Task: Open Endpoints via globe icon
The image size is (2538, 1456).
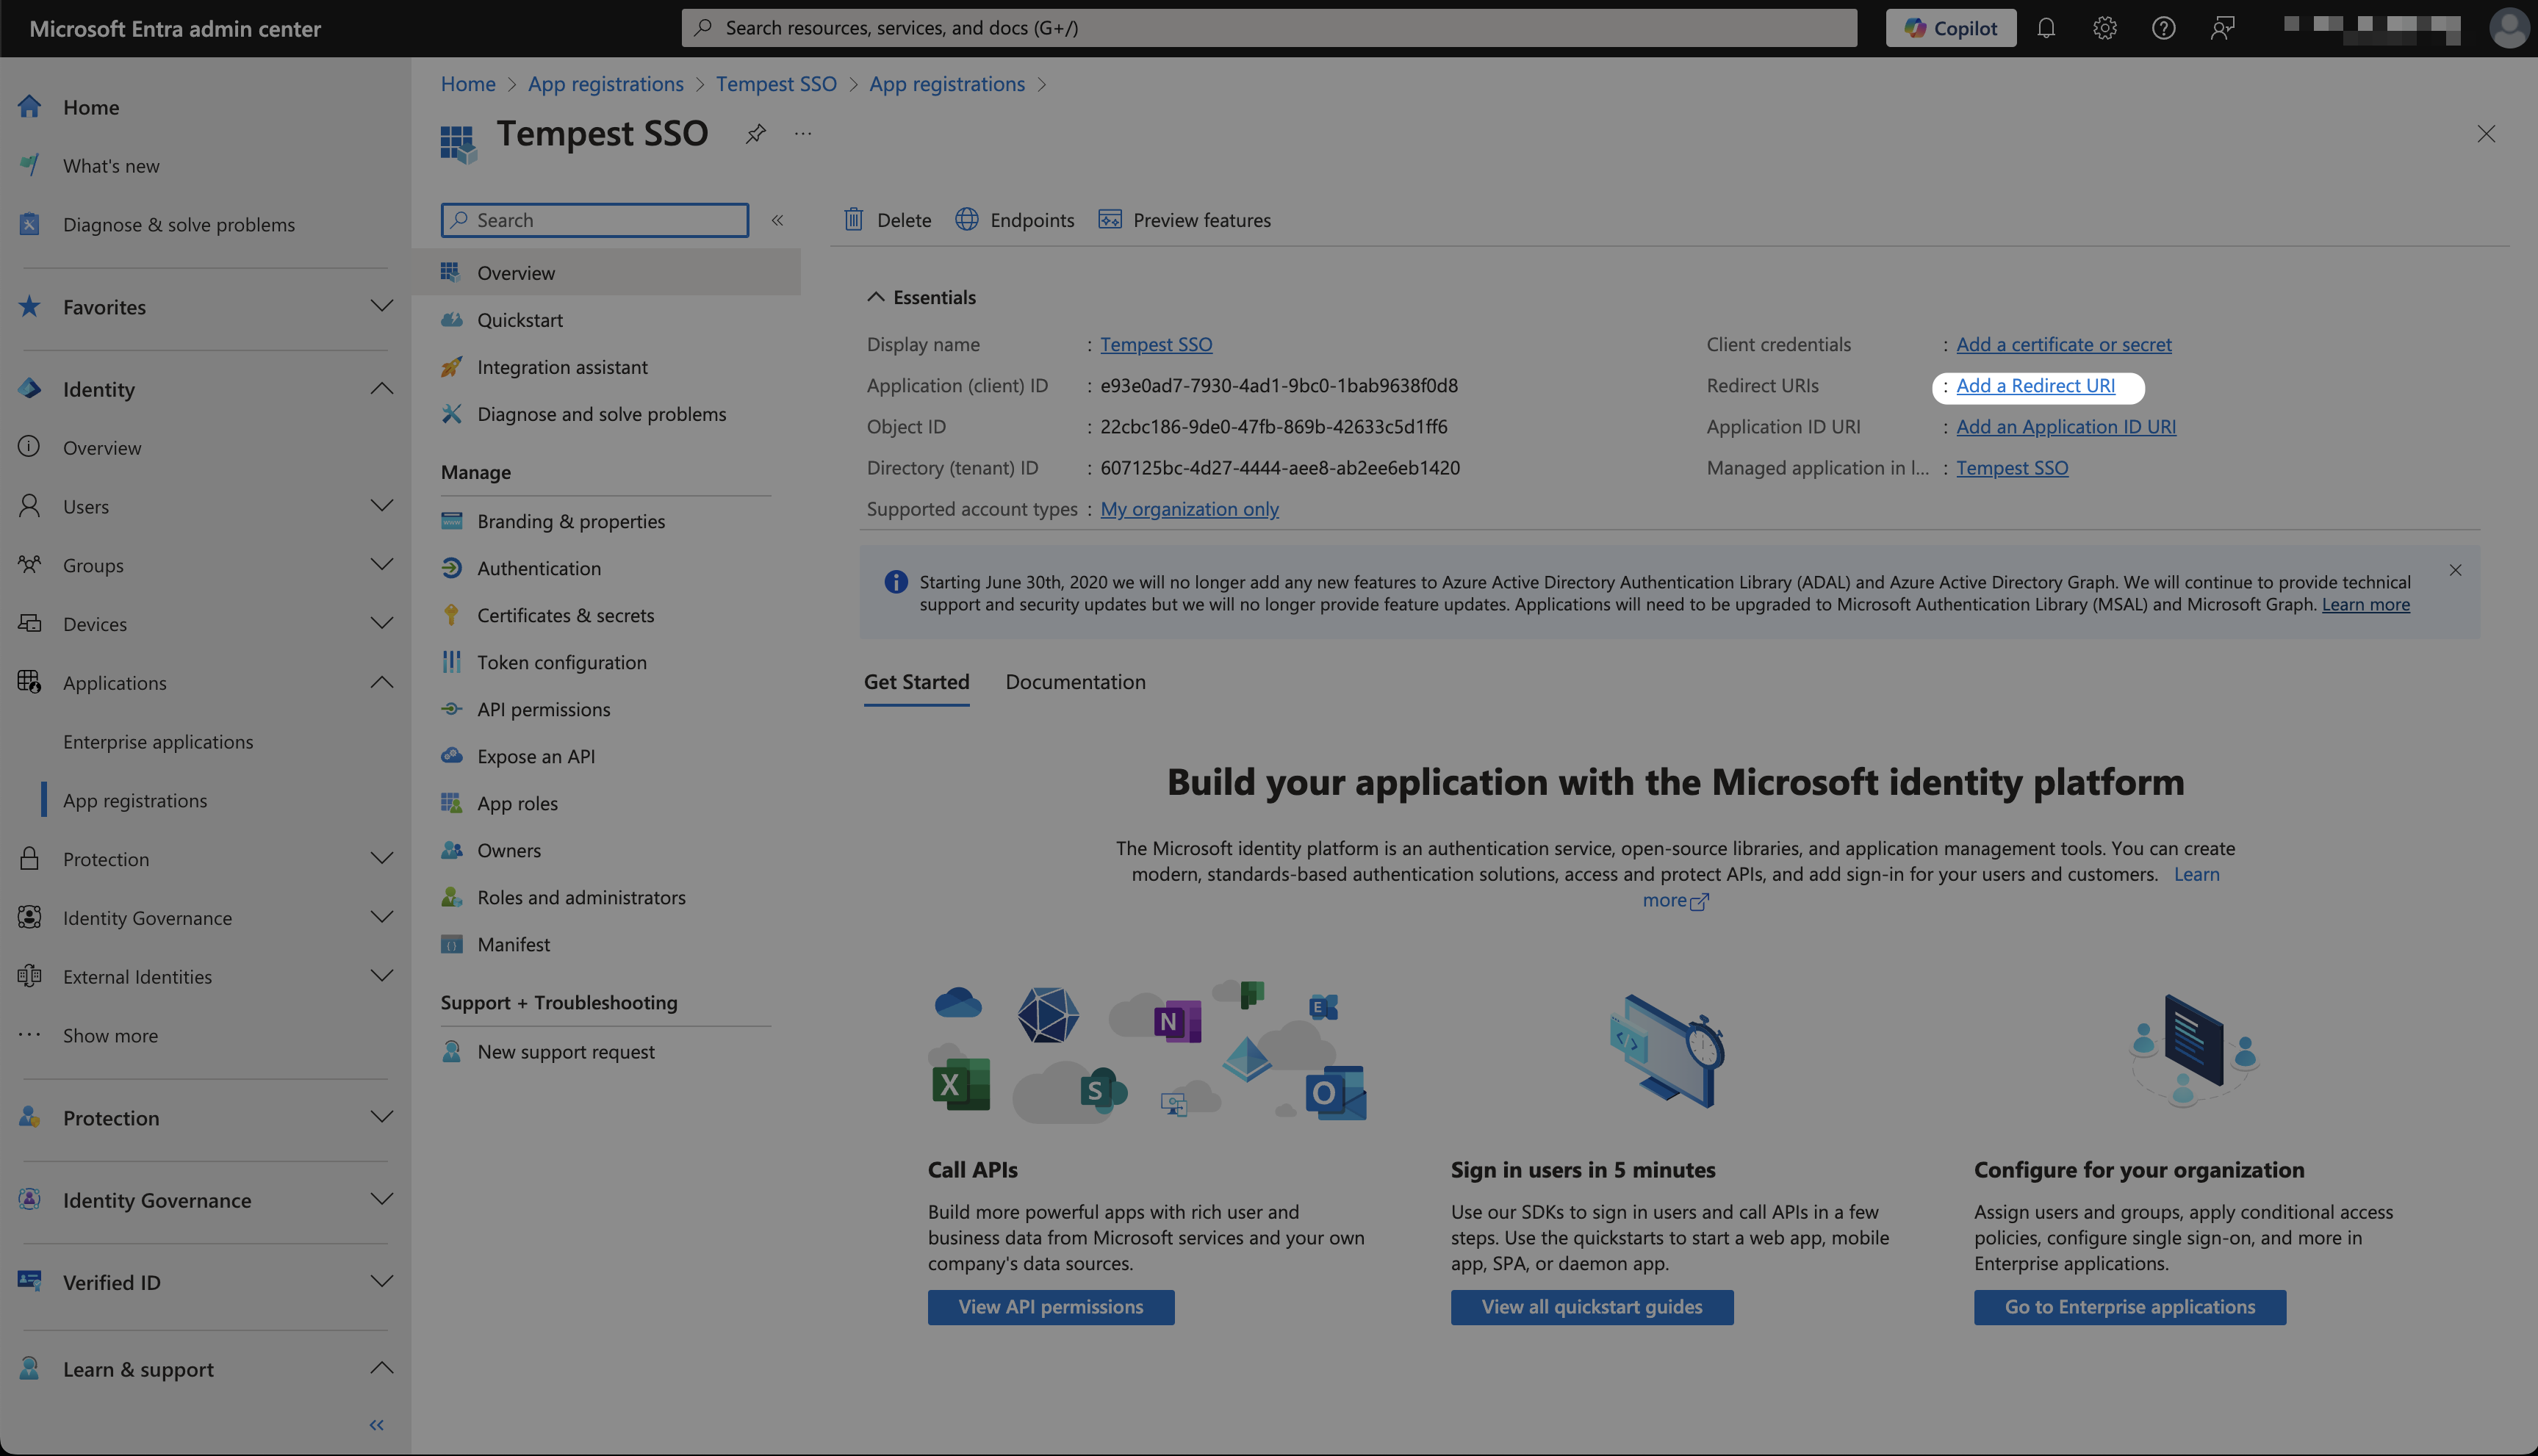Action: 966,219
